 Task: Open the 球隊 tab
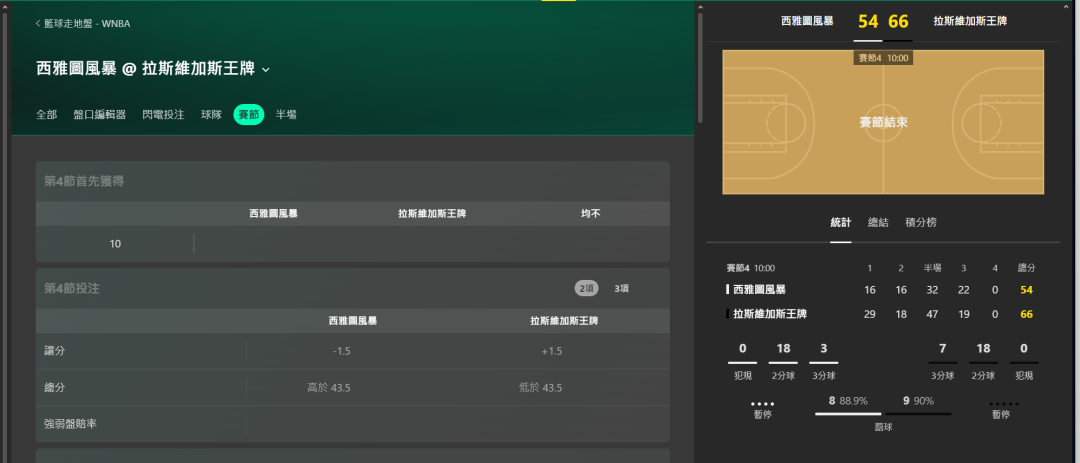click(x=211, y=114)
